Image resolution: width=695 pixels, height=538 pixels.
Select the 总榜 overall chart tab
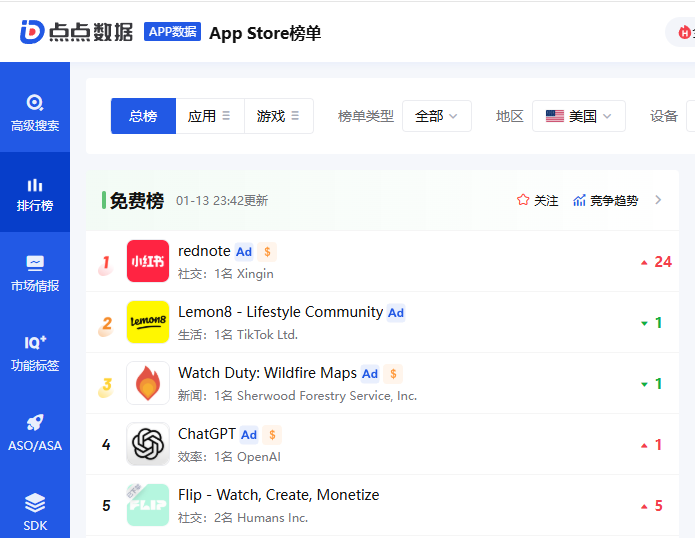(x=143, y=116)
